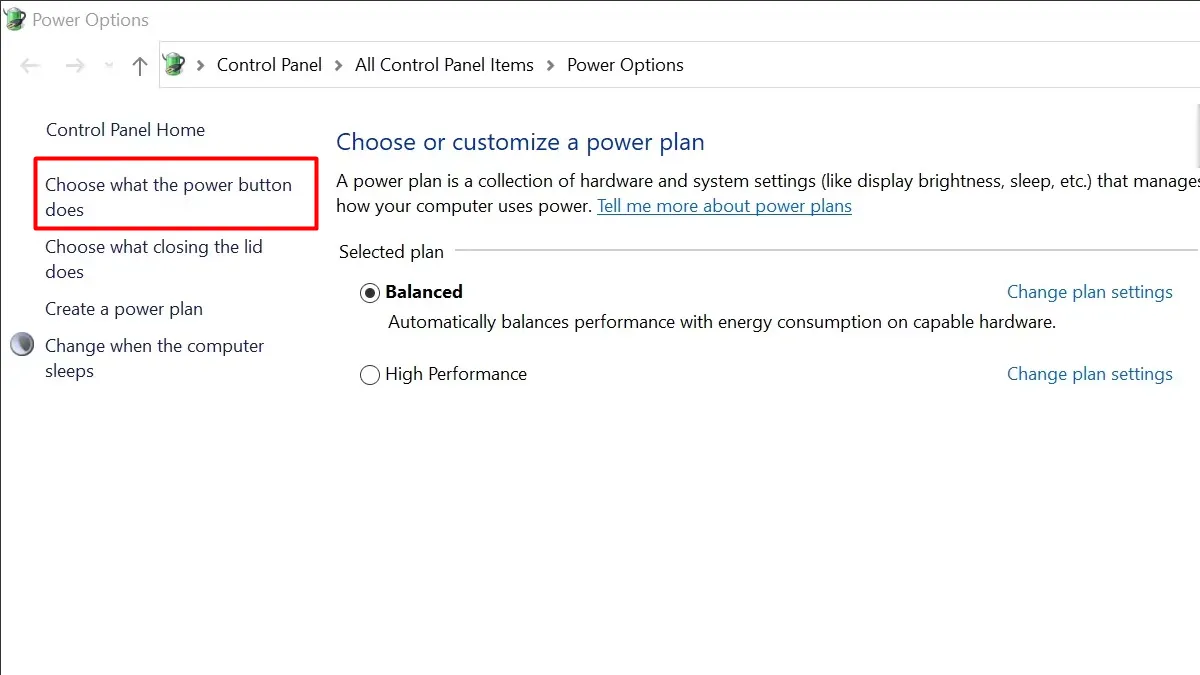The width and height of the screenshot is (1200, 675).
Task: Open Choose what closing the lid does
Action: (x=153, y=259)
